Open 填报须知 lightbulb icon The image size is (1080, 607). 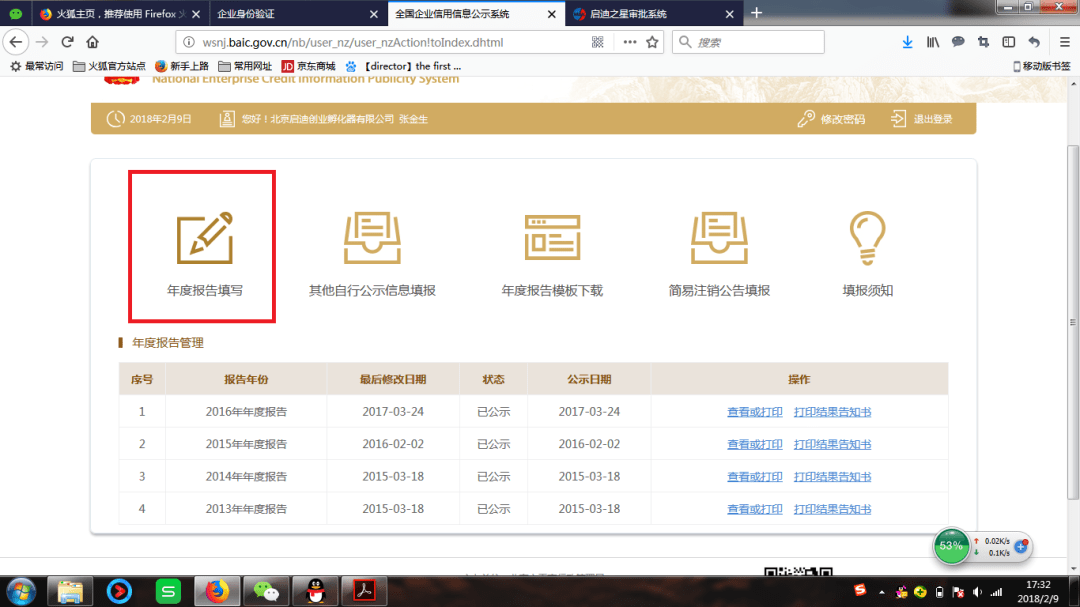[868, 237]
